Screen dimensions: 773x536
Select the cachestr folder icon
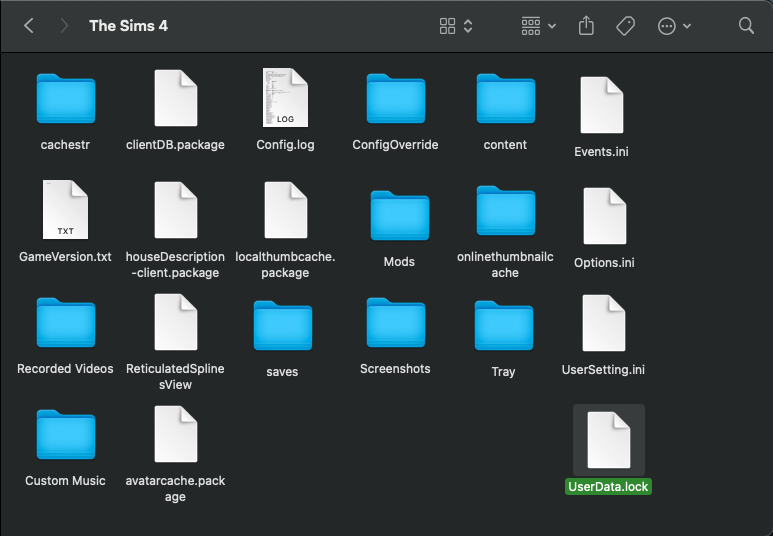66,98
